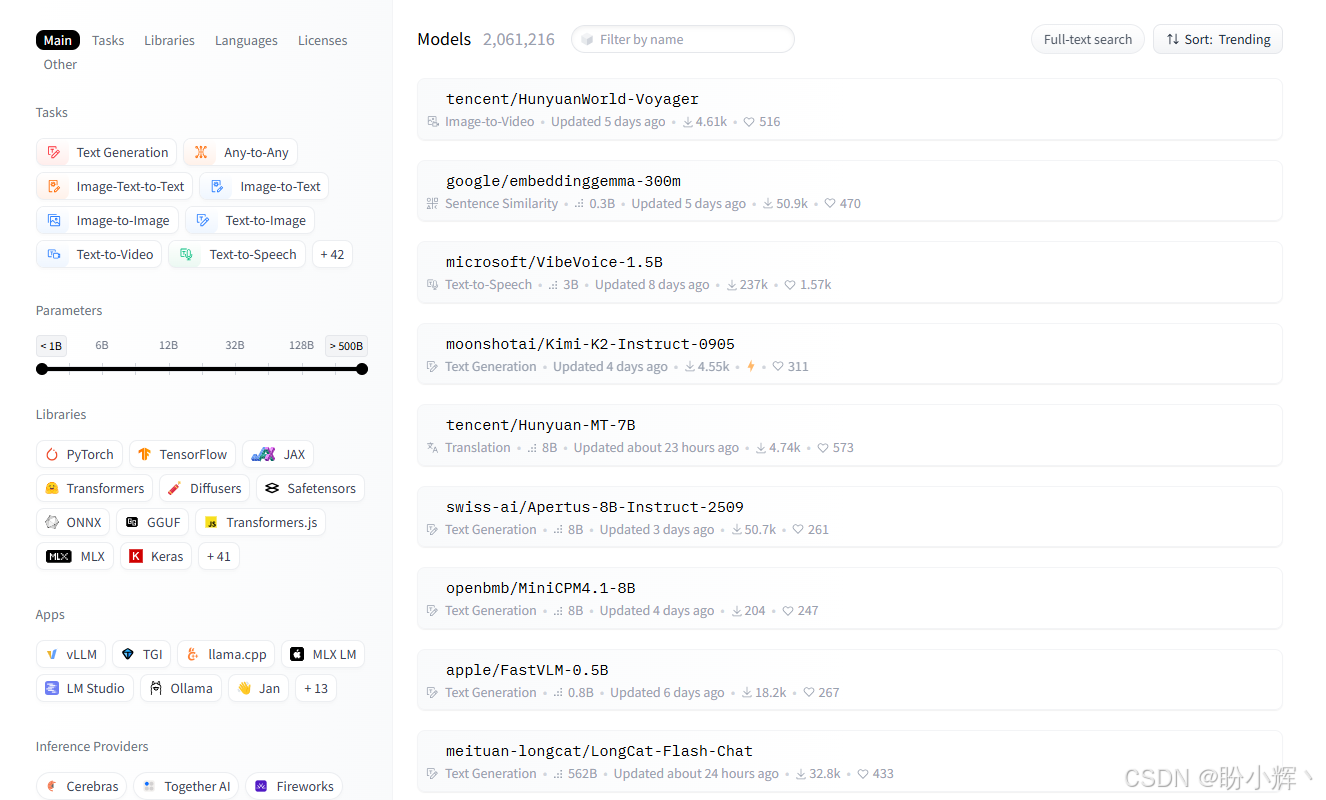Click the TGI app icon
Image resolution: width=1326 pixels, height=800 pixels.
tap(128, 655)
